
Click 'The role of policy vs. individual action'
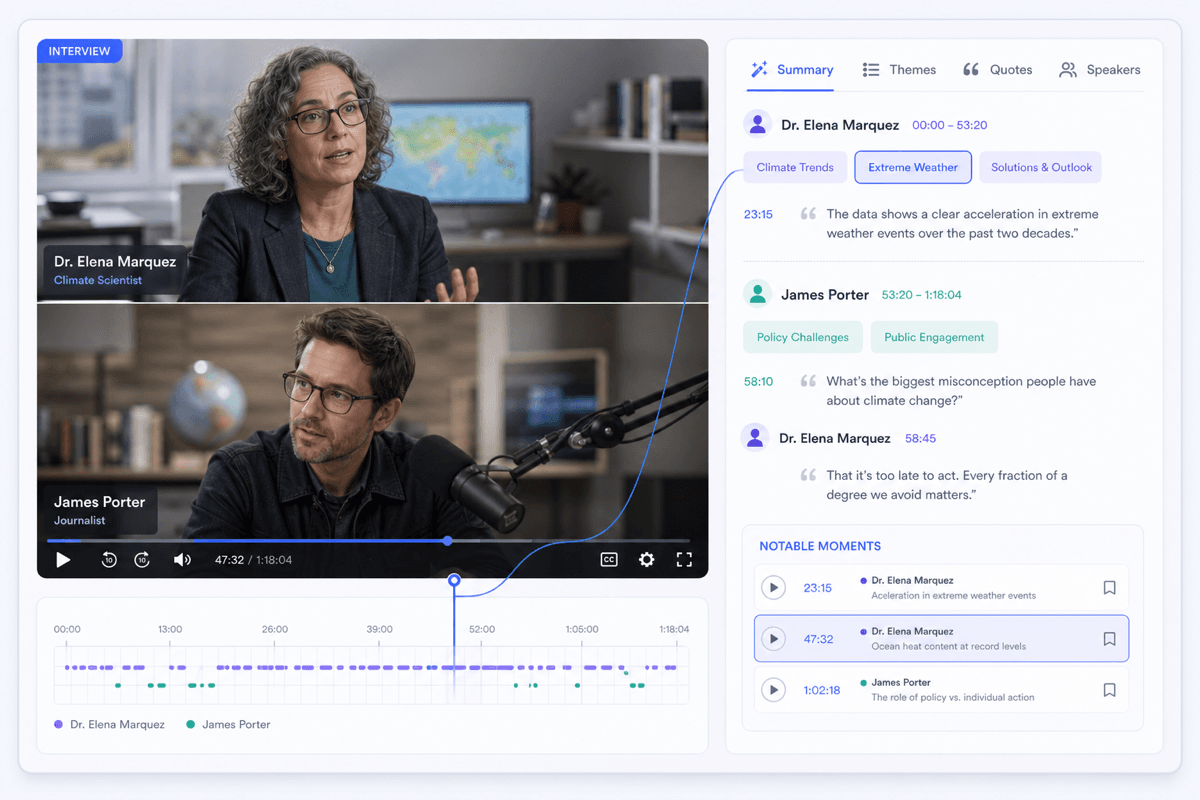tap(953, 698)
